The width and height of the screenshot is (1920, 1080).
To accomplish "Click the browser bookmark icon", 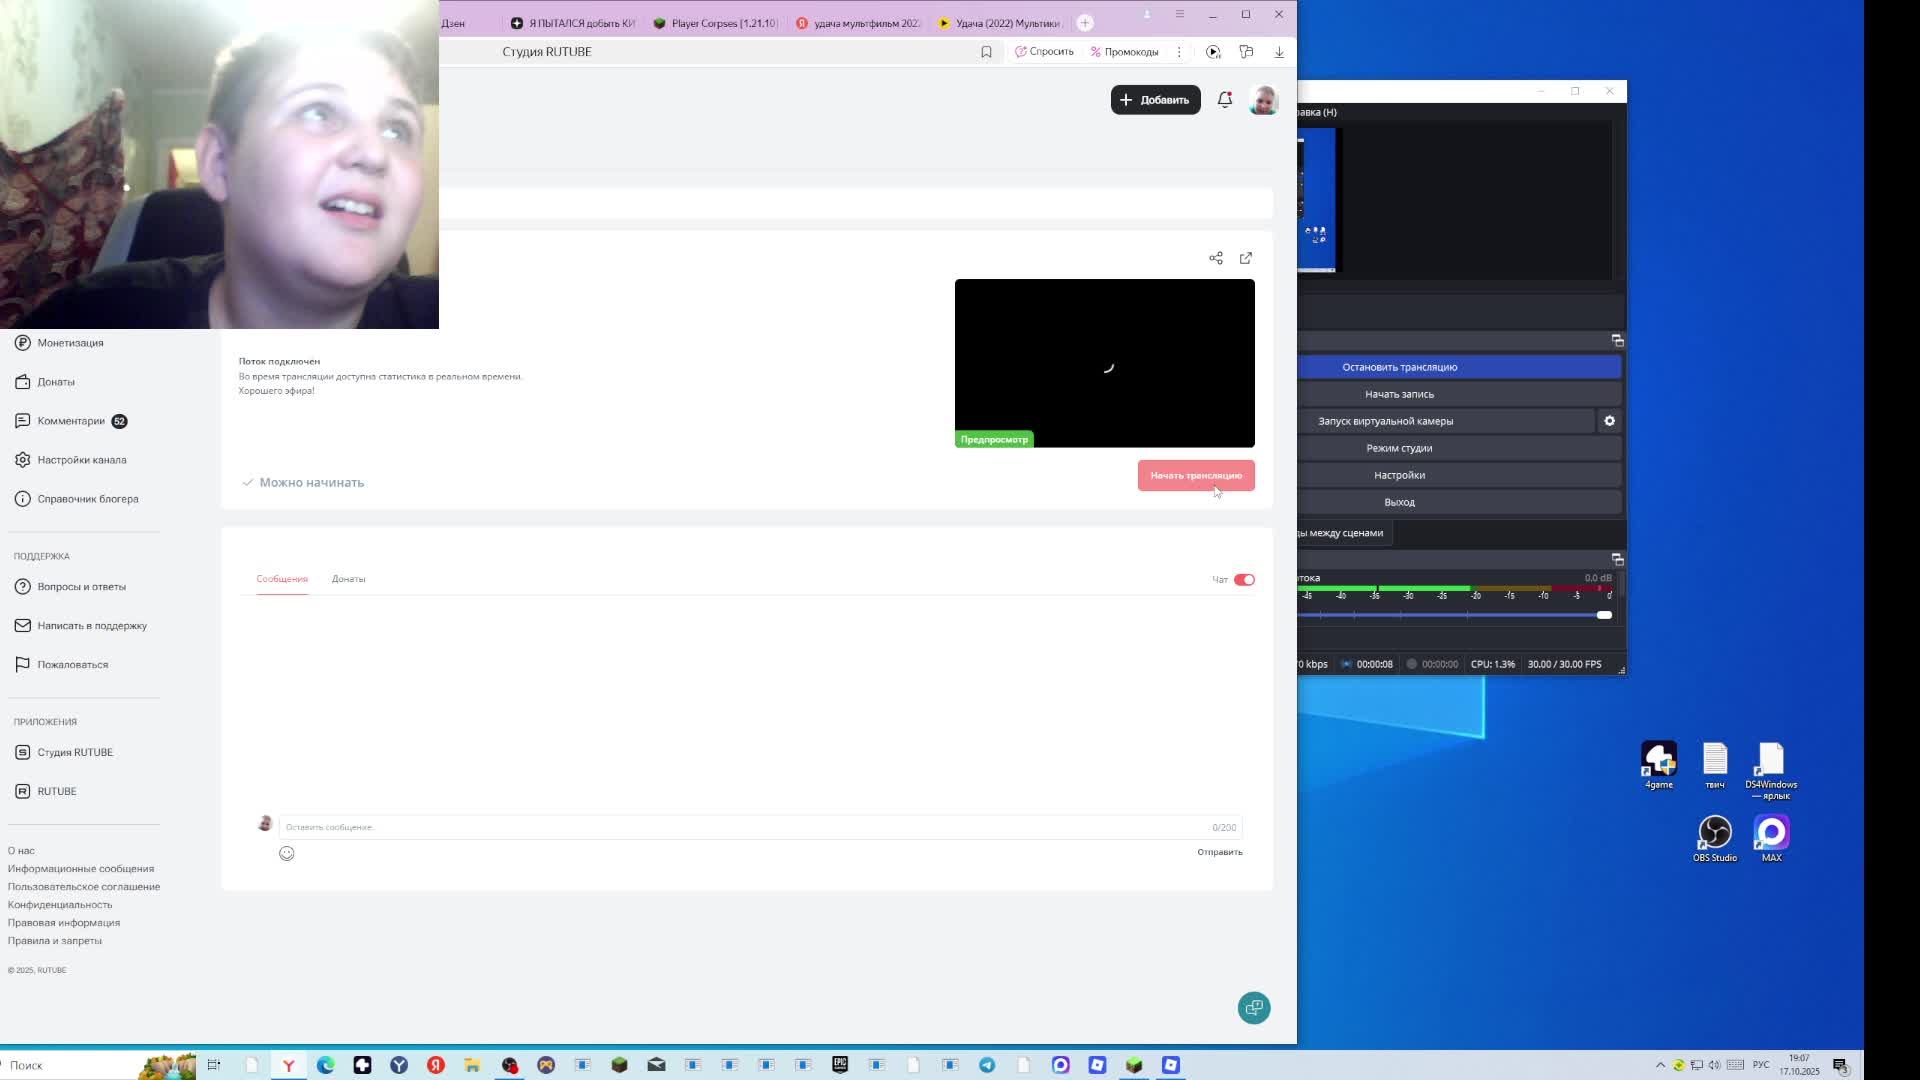I will [x=986, y=52].
